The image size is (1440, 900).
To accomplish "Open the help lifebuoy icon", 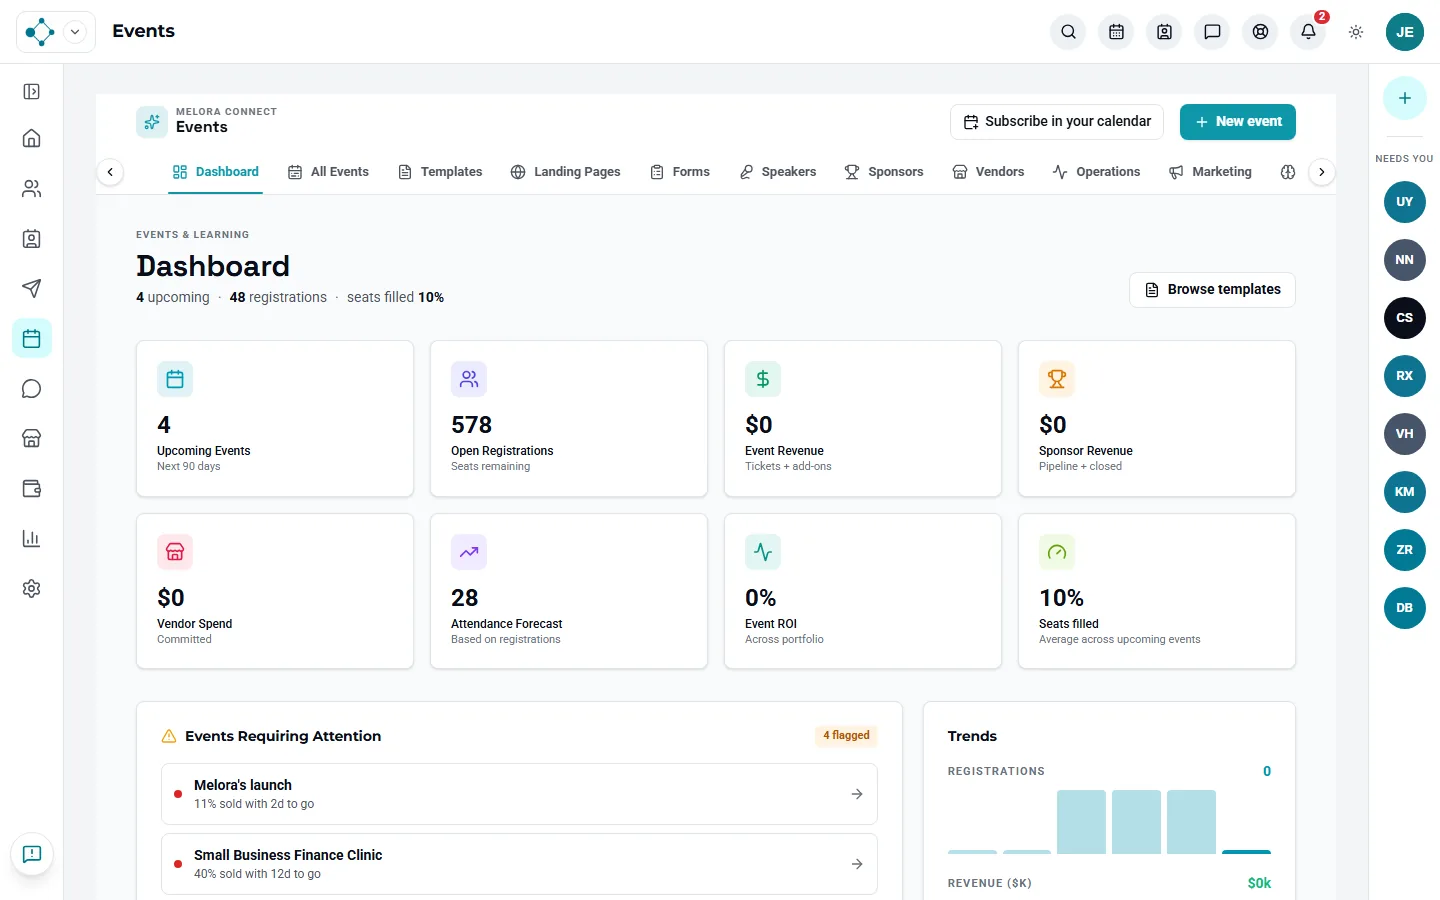I will pyautogui.click(x=1260, y=32).
